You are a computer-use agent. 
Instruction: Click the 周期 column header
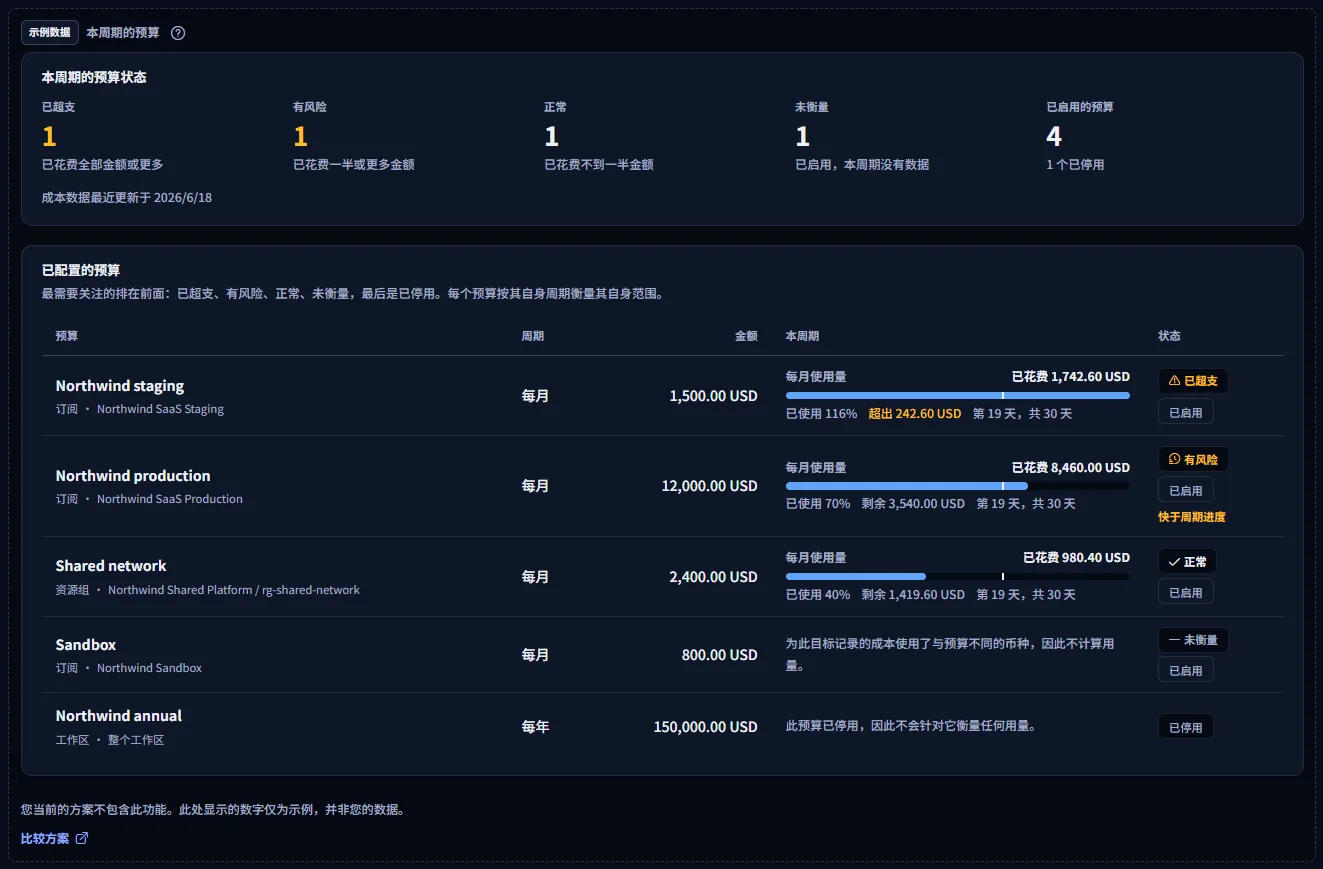533,336
